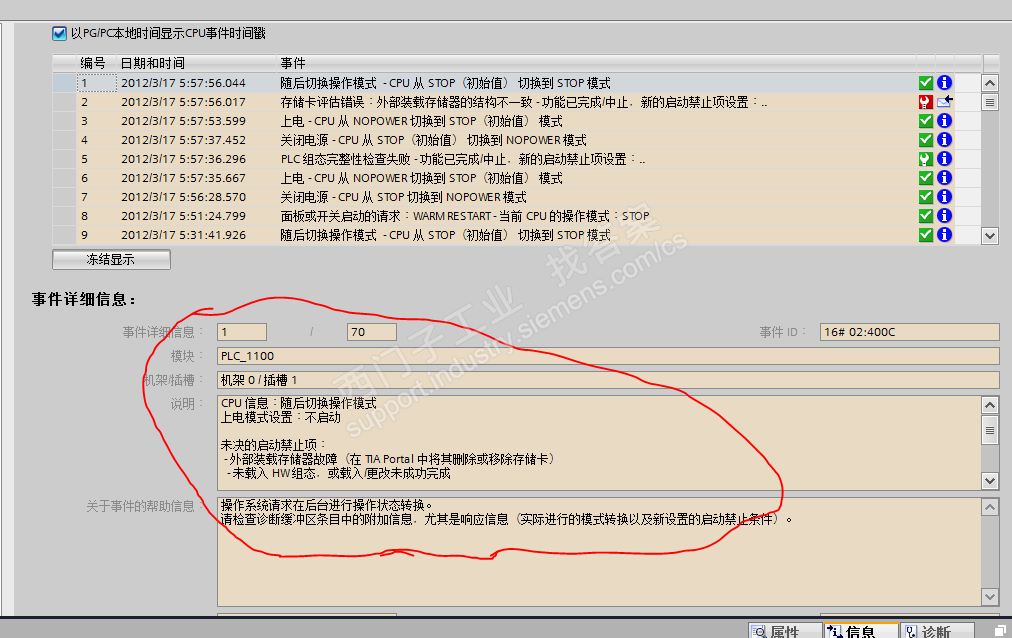Select event row 2 存储卡评估错误
1012x638 pixels.
[x=523, y=102]
